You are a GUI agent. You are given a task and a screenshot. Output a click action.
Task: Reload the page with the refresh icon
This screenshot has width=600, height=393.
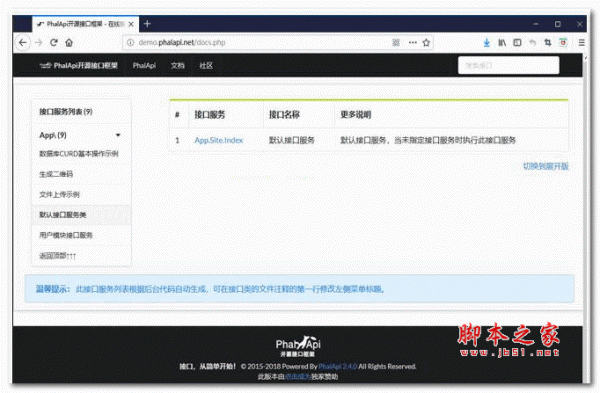tap(54, 42)
